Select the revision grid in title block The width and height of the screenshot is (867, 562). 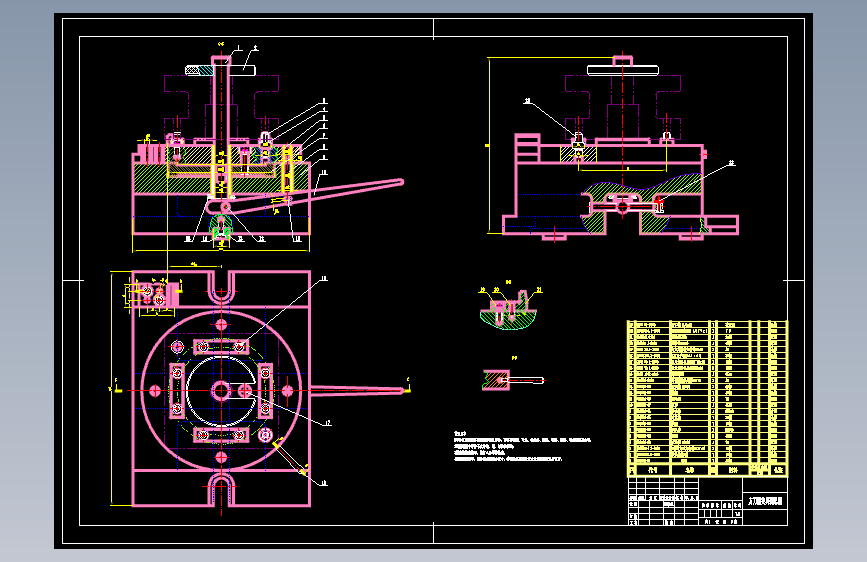(663, 489)
